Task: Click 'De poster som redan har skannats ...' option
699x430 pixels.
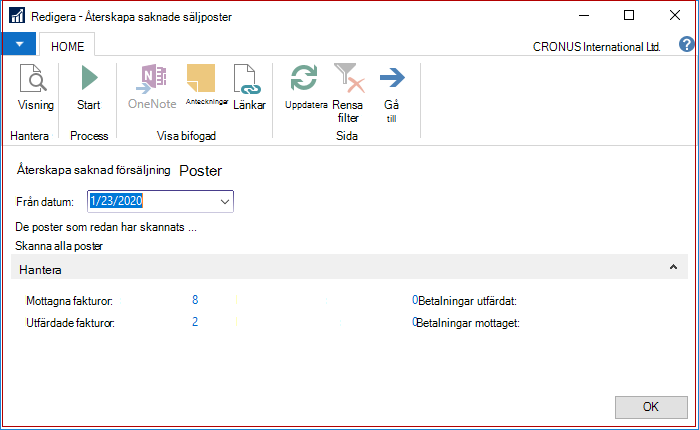Action: (106, 227)
